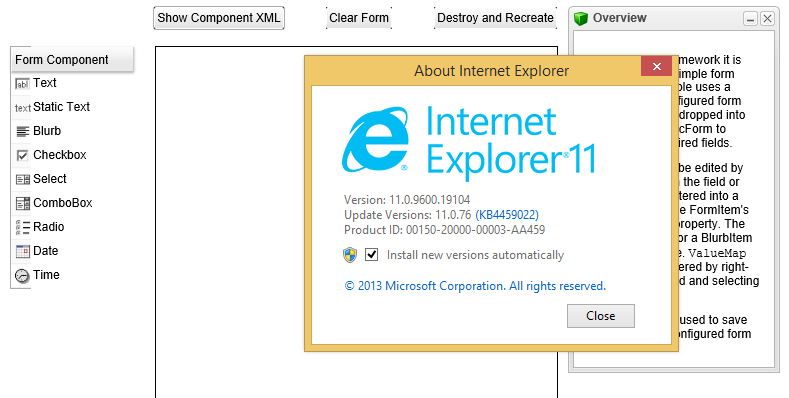The width and height of the screenshot is (789, 398).
Task: Select the Checkbox list row
Action: [x=72, y=155]
